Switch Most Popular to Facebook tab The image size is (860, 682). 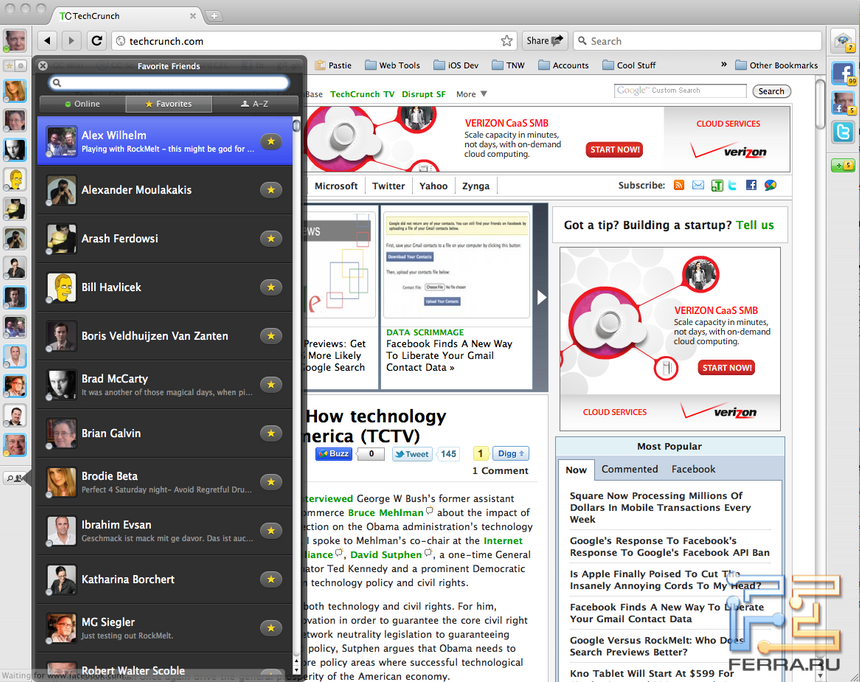(x=693, y=469)
